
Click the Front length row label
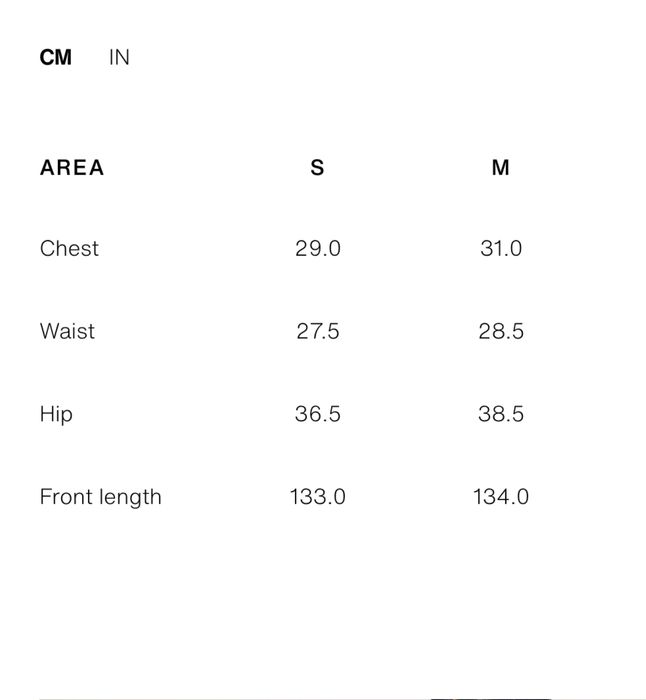pyautogui.click(x=100, y=497)
